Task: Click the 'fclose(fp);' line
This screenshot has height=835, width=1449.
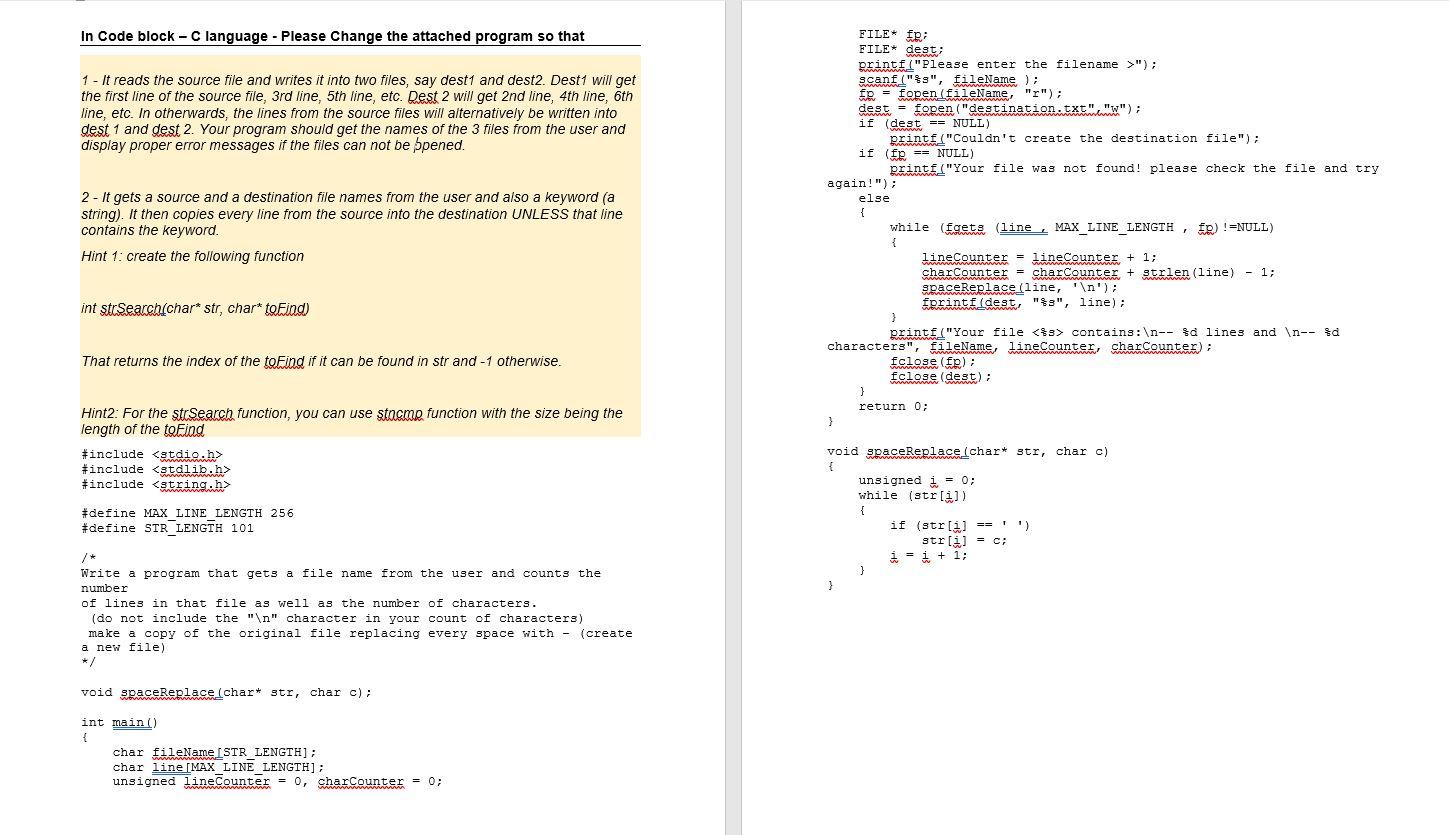Action: click(x=933, y=361)
